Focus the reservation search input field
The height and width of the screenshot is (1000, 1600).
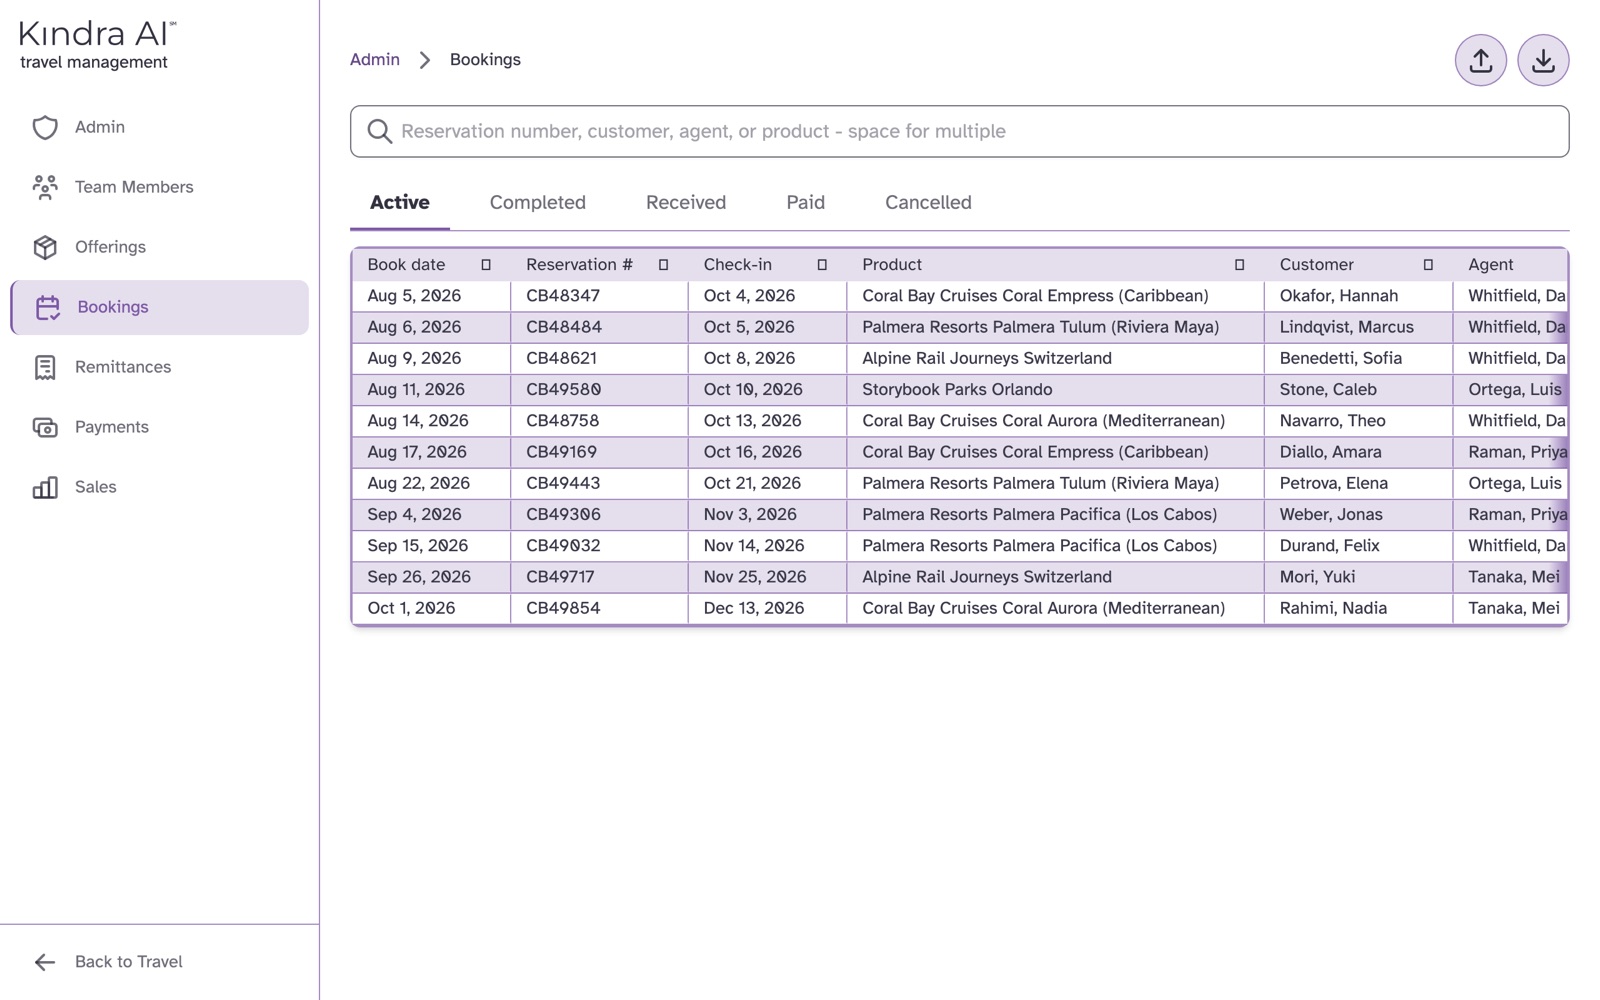(x=960, y=131)
